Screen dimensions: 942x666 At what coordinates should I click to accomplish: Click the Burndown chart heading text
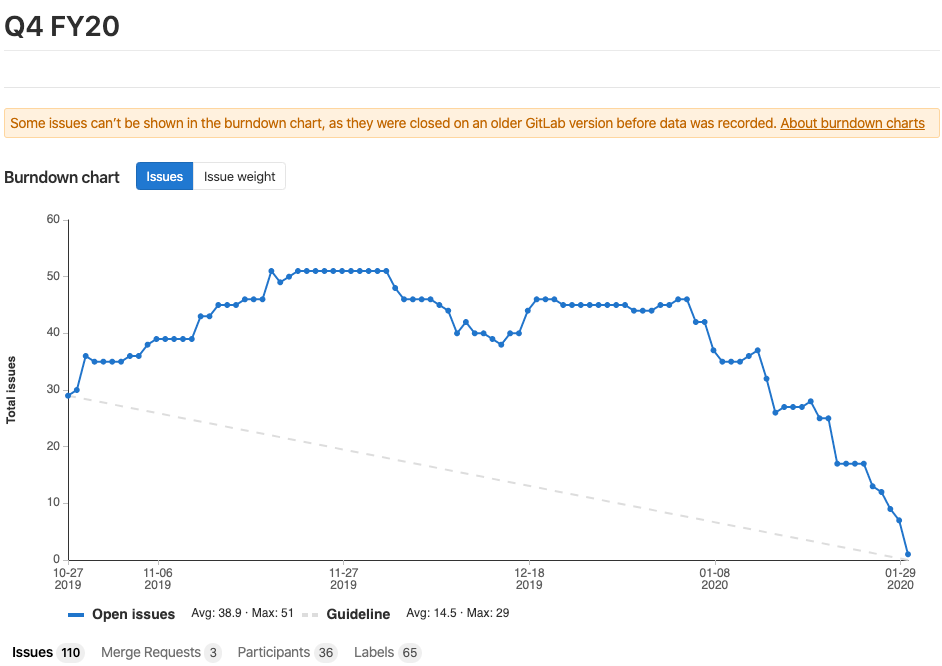pyautogui.click(x=62, y=177)
